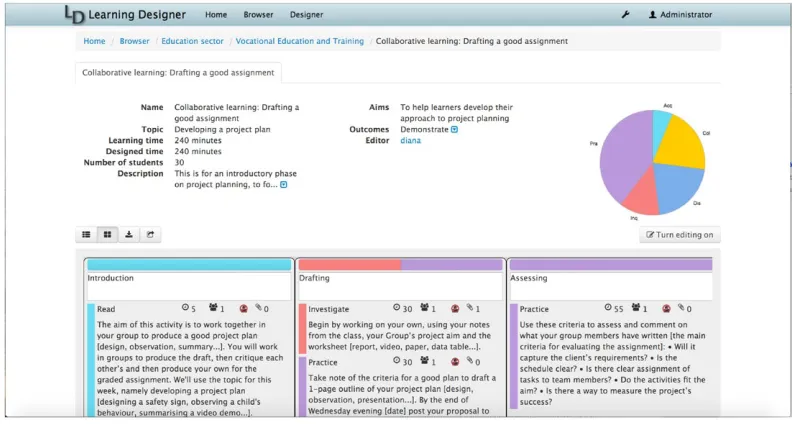Image resolution: width=792 pixels, height=424 pixels.
Task: Switch to grid view icon
Action: [108, 234]
